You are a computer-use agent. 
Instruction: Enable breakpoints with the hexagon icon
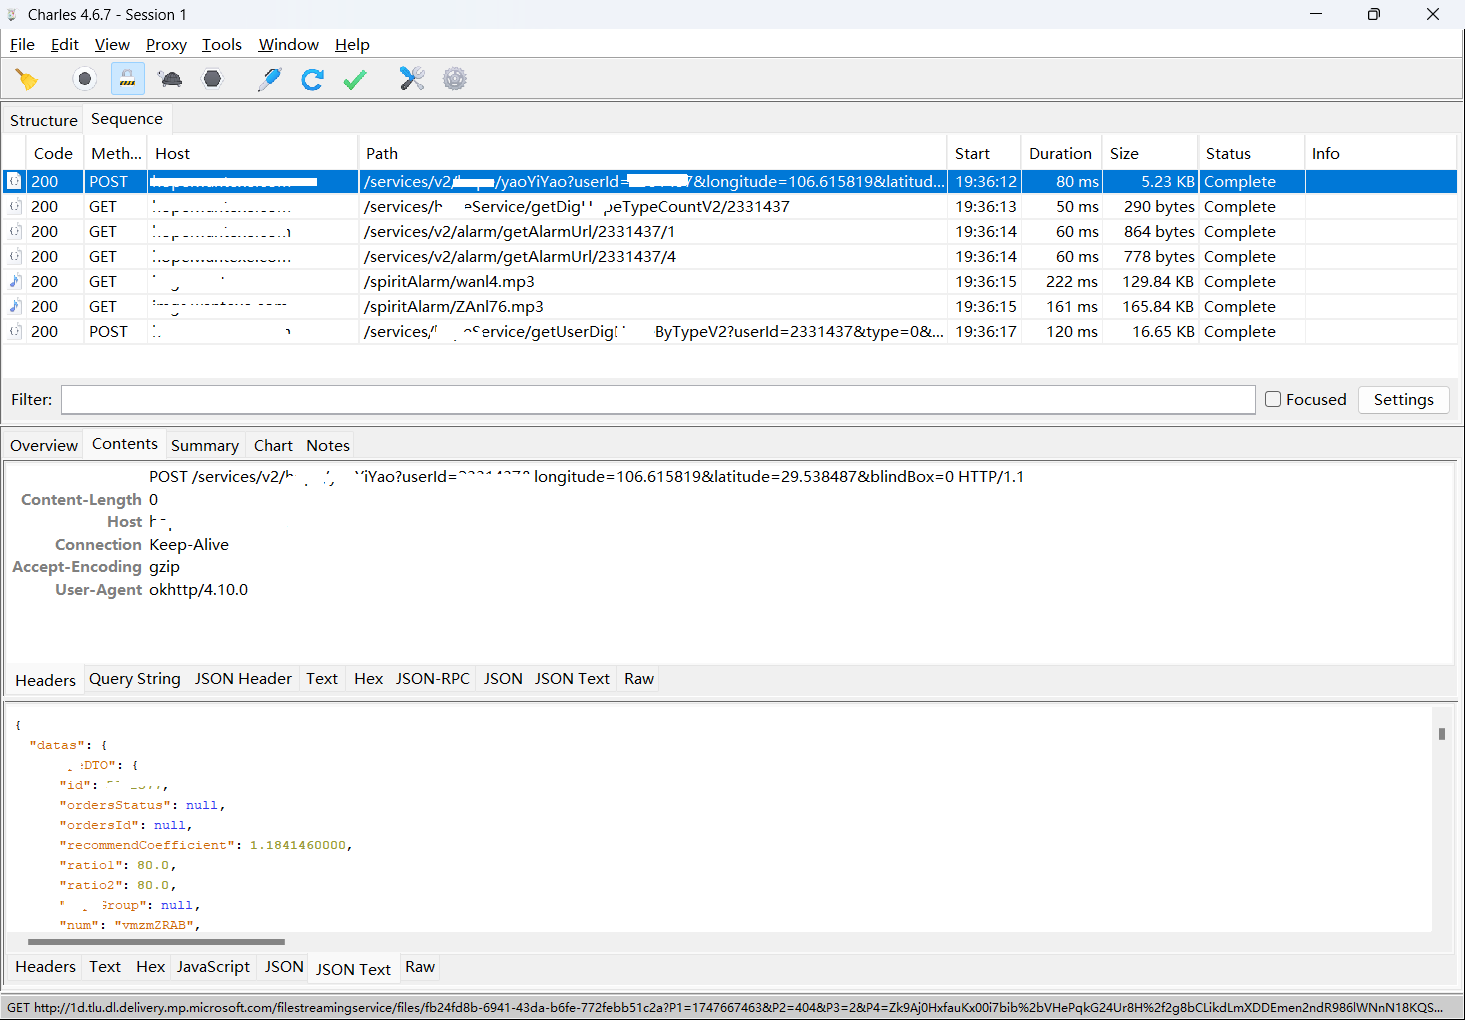pyautogui.click(x=212, y=79)
